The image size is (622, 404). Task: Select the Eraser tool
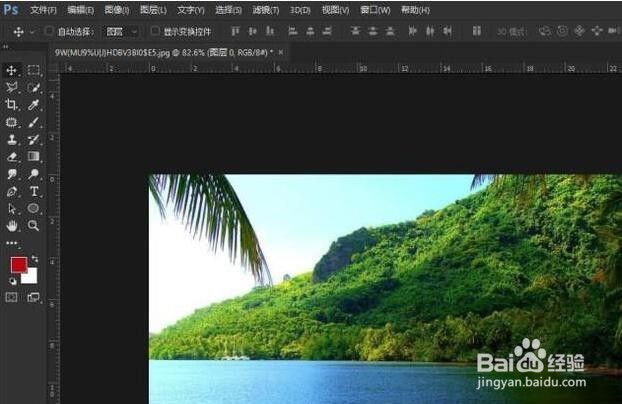pos(12,156)
